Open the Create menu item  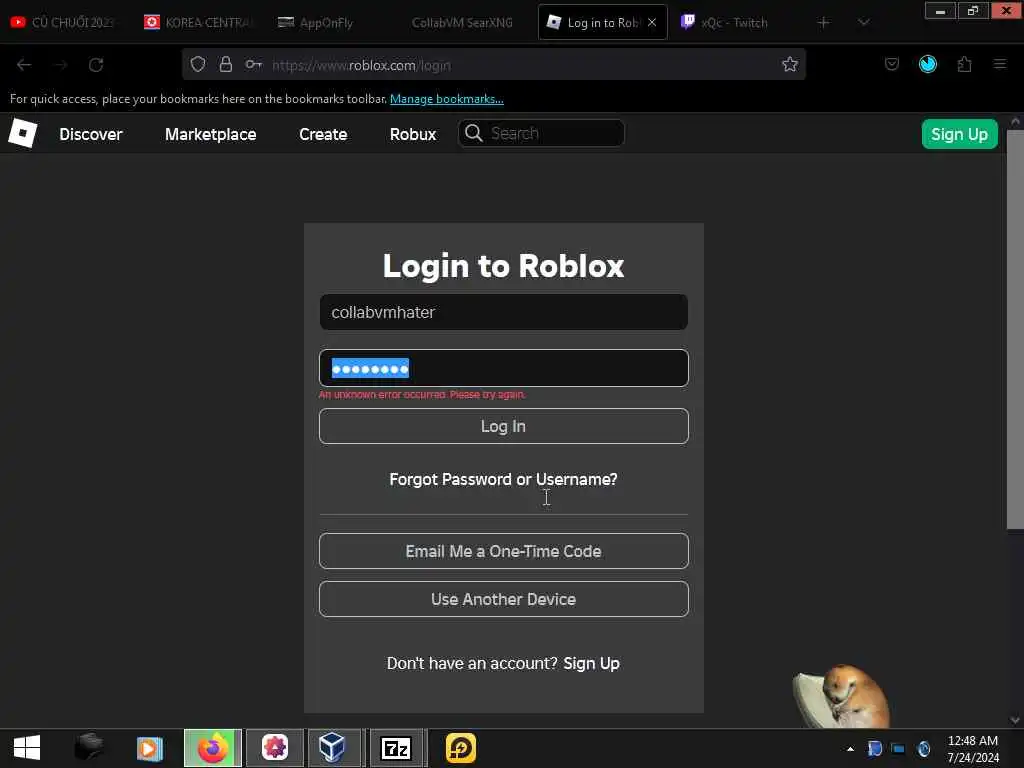(323, 135)
